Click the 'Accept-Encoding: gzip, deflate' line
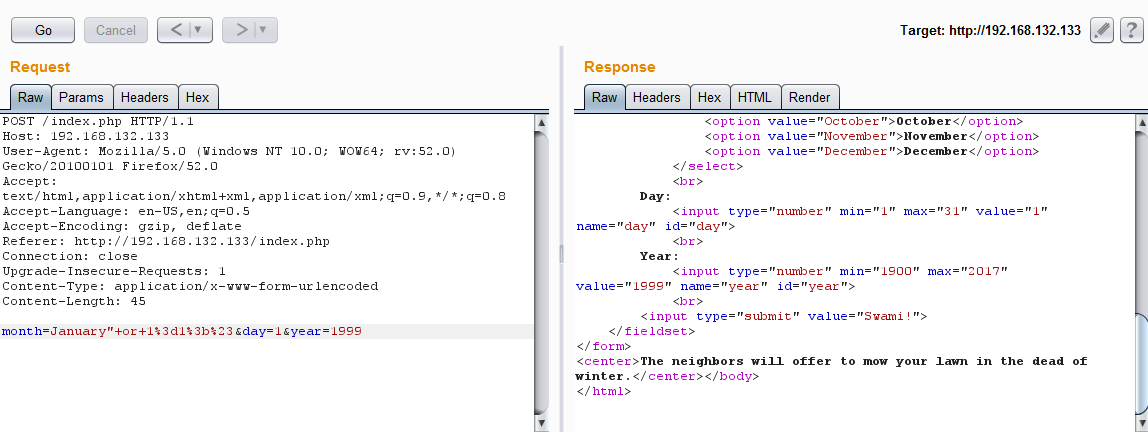 (x=122, y=226)
